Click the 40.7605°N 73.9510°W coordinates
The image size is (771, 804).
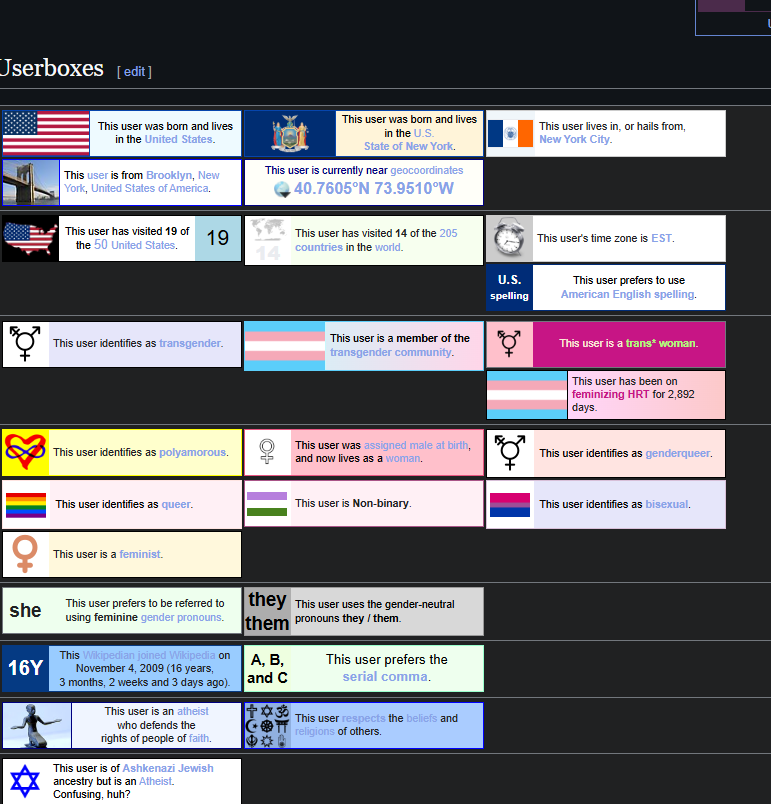pyautogui.click(x=373, y=188)
